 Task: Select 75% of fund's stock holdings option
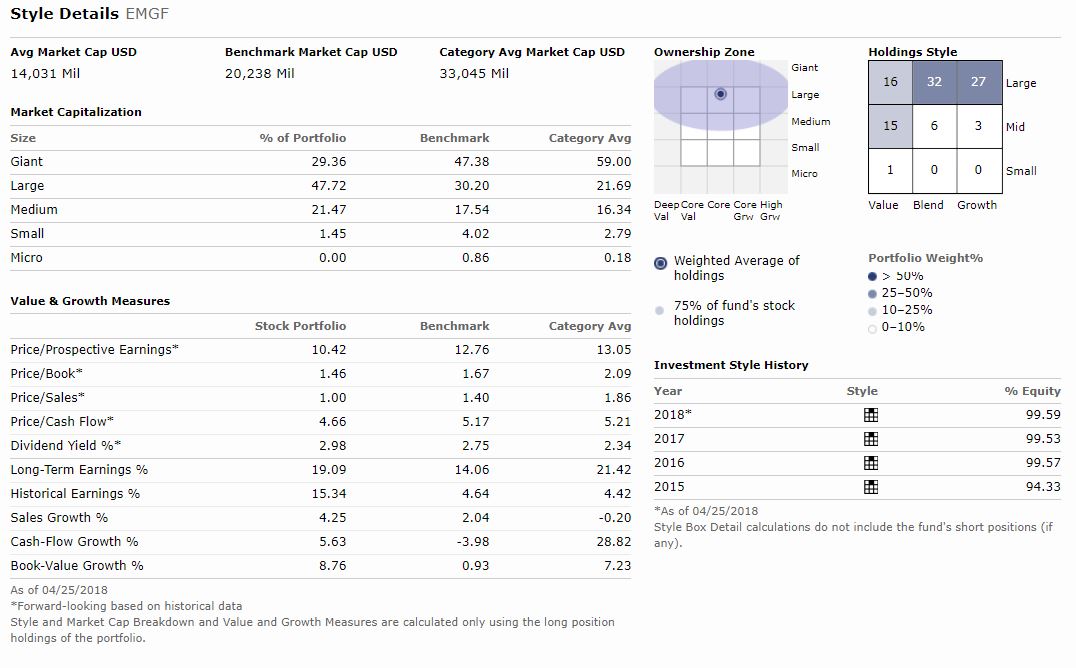pyautogui.click(x=659, y=310)
